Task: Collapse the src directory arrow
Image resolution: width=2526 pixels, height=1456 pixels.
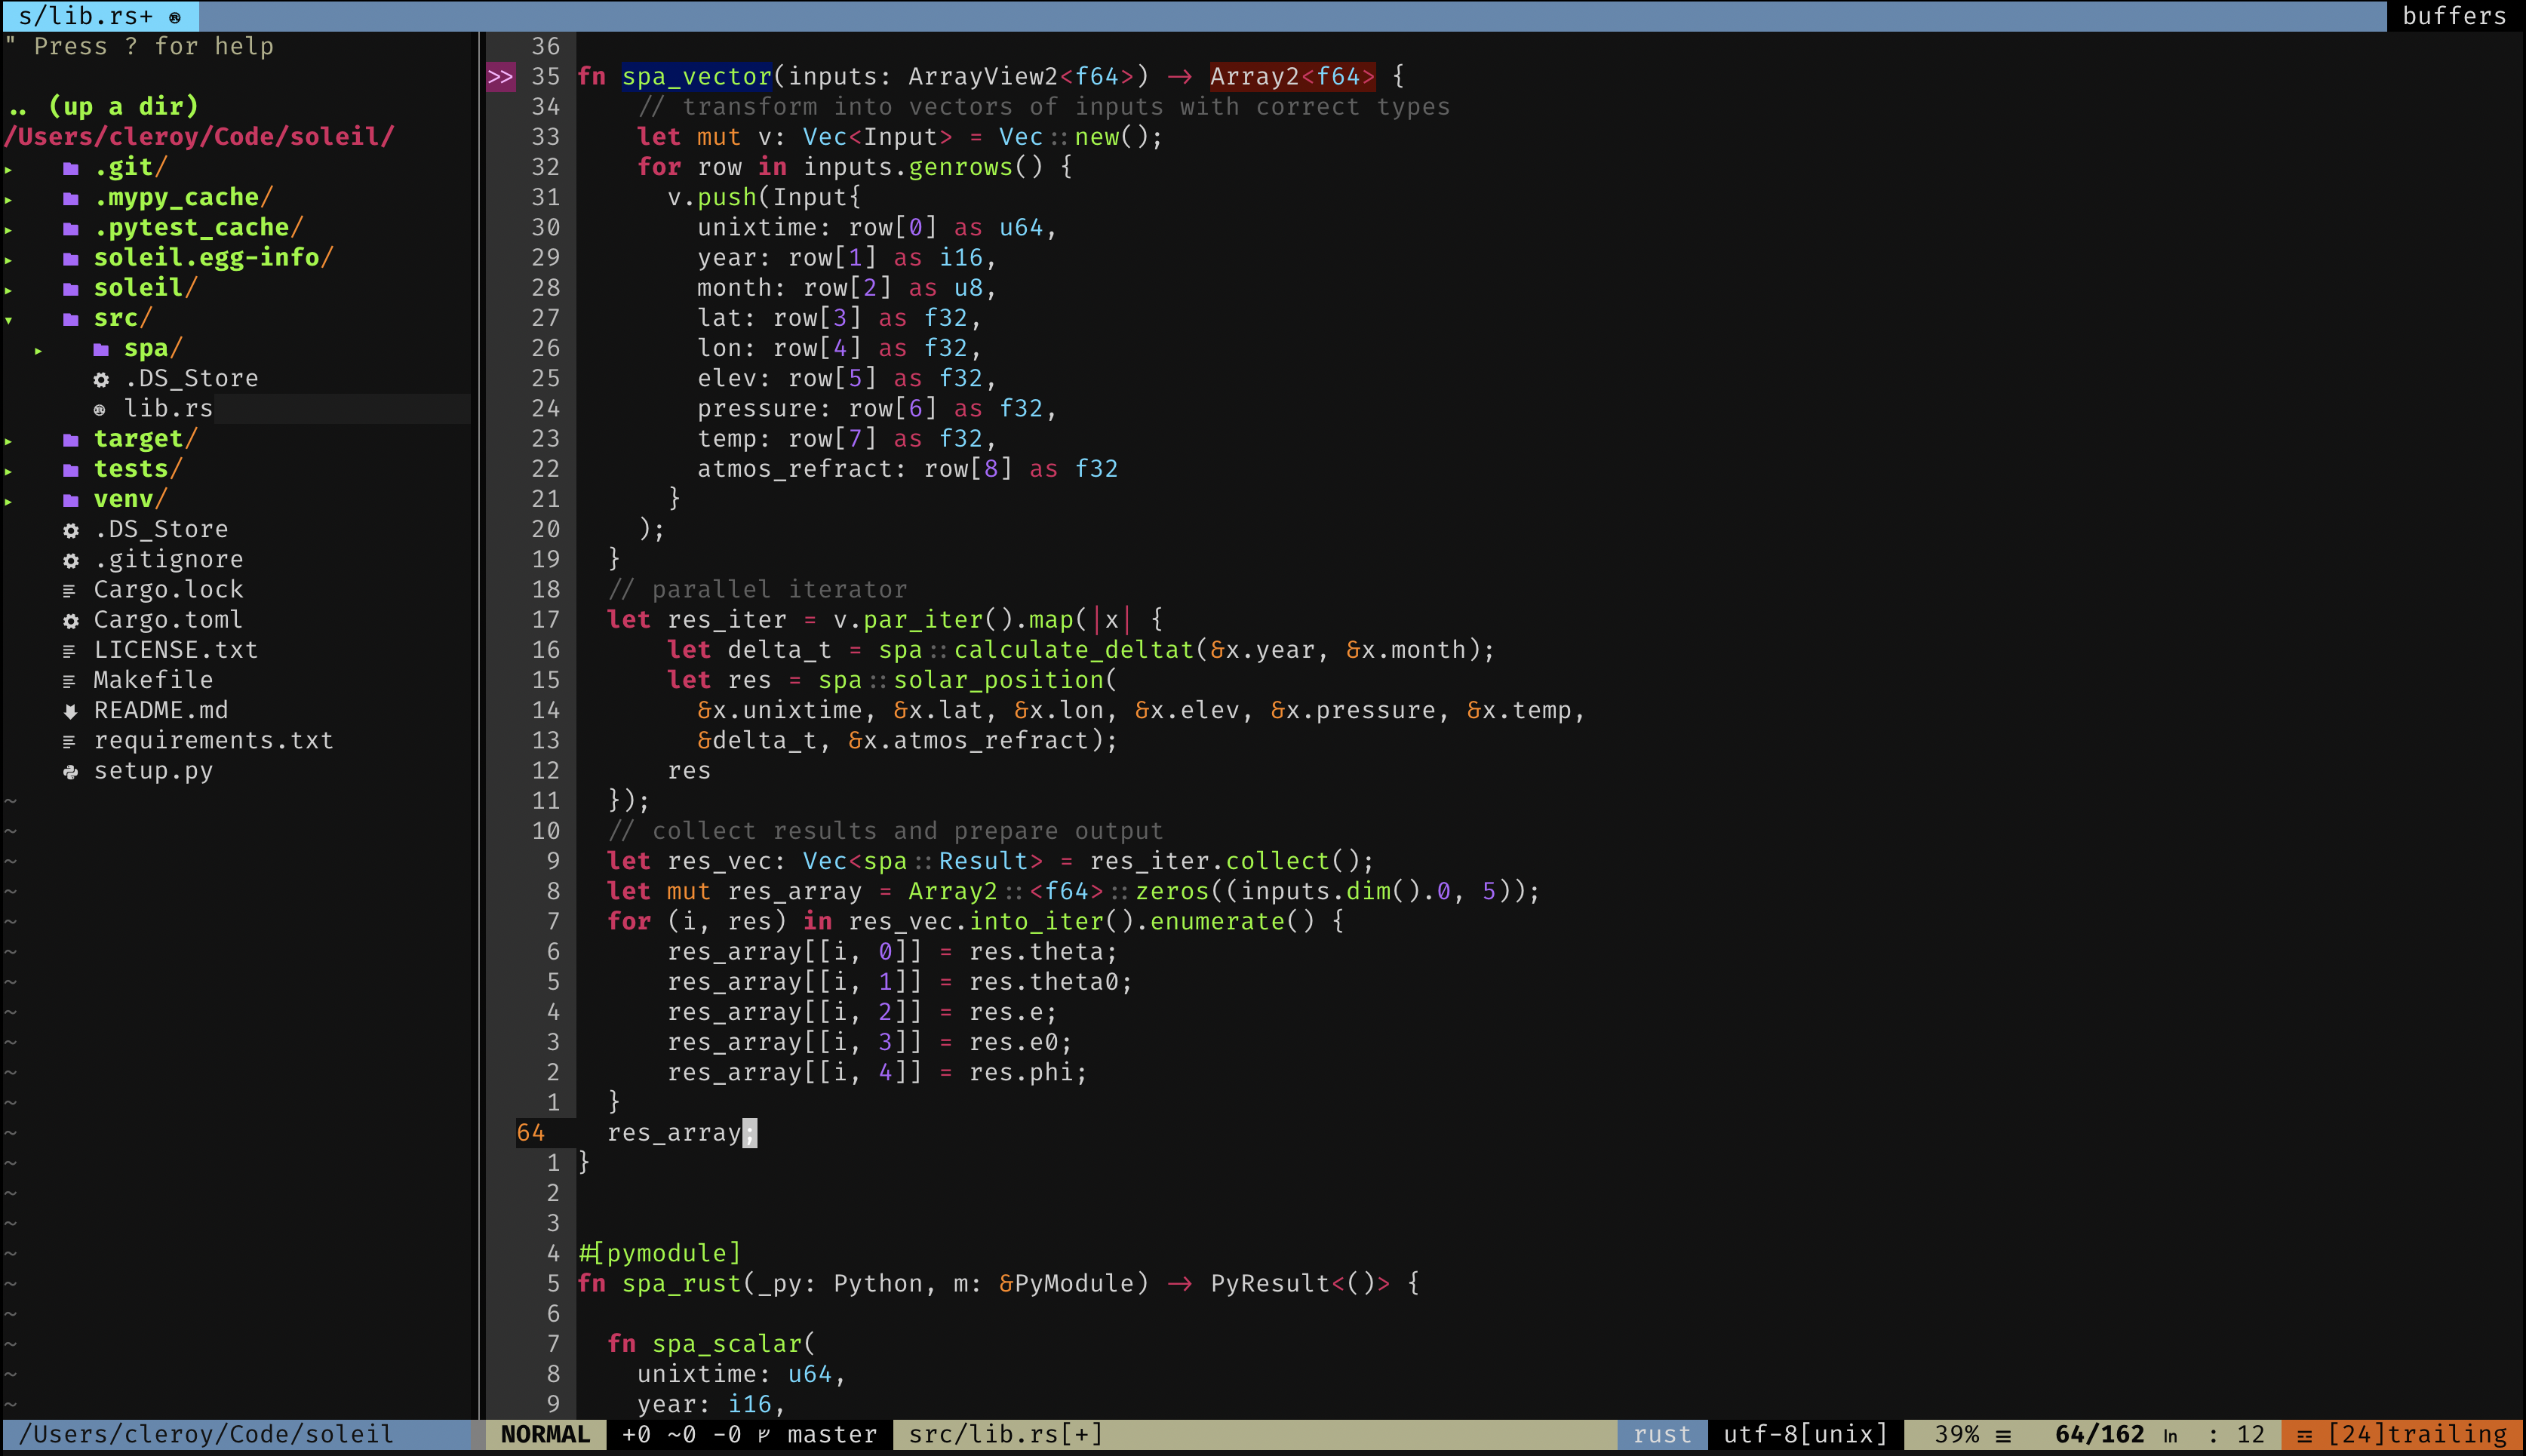Action: coord(9,320)
